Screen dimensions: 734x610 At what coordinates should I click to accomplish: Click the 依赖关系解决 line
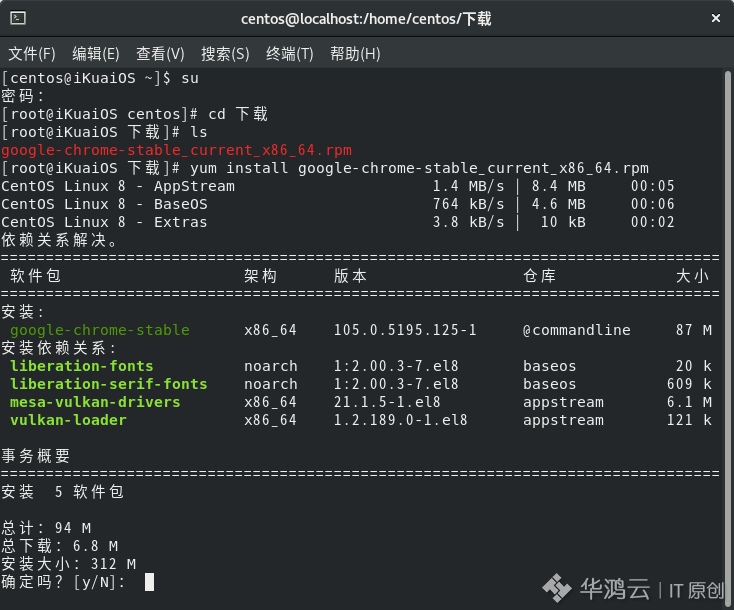pos(59,240)
